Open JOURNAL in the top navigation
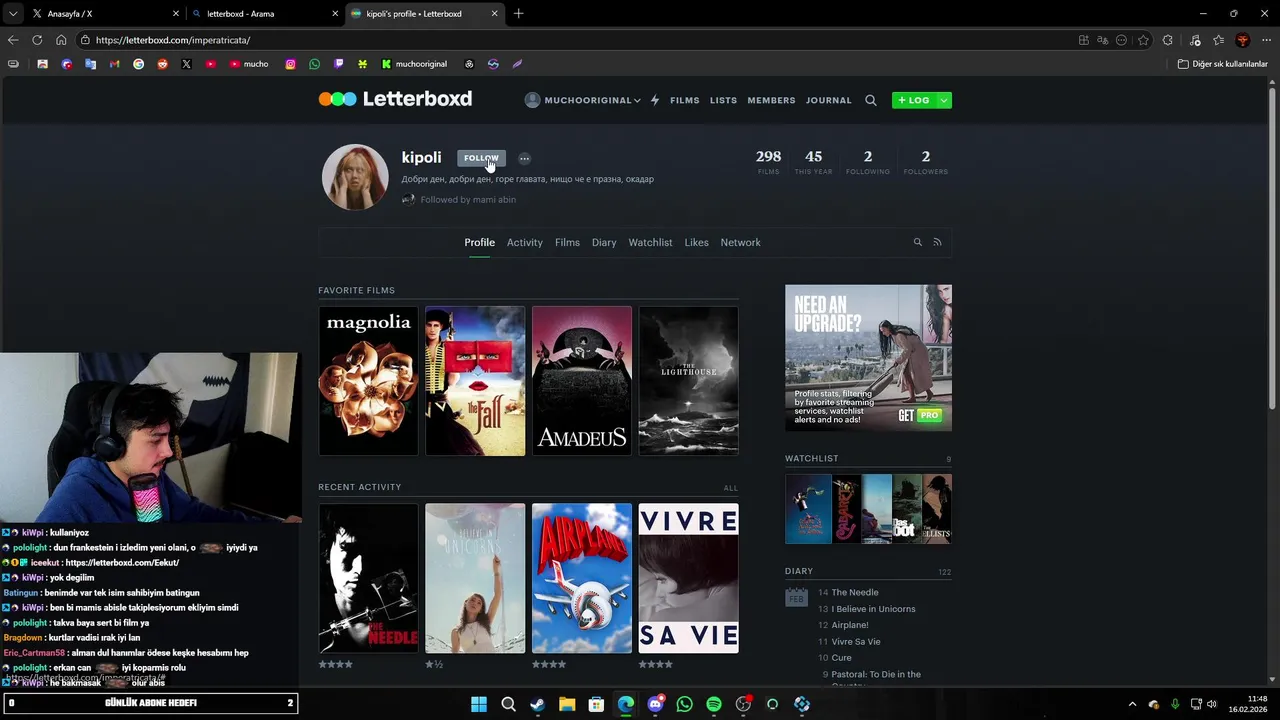Screen dimensions: 1280x720 click(x=829, y=100)
